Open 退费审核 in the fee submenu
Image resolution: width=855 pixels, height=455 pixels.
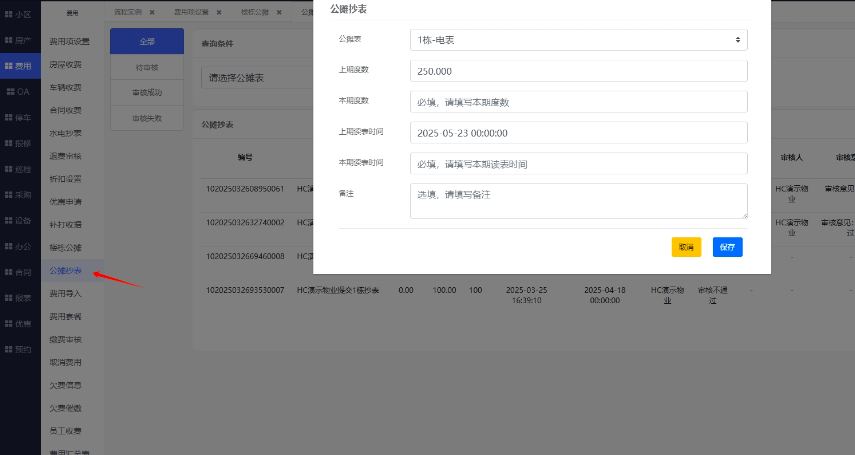click(x=65, y=156)
